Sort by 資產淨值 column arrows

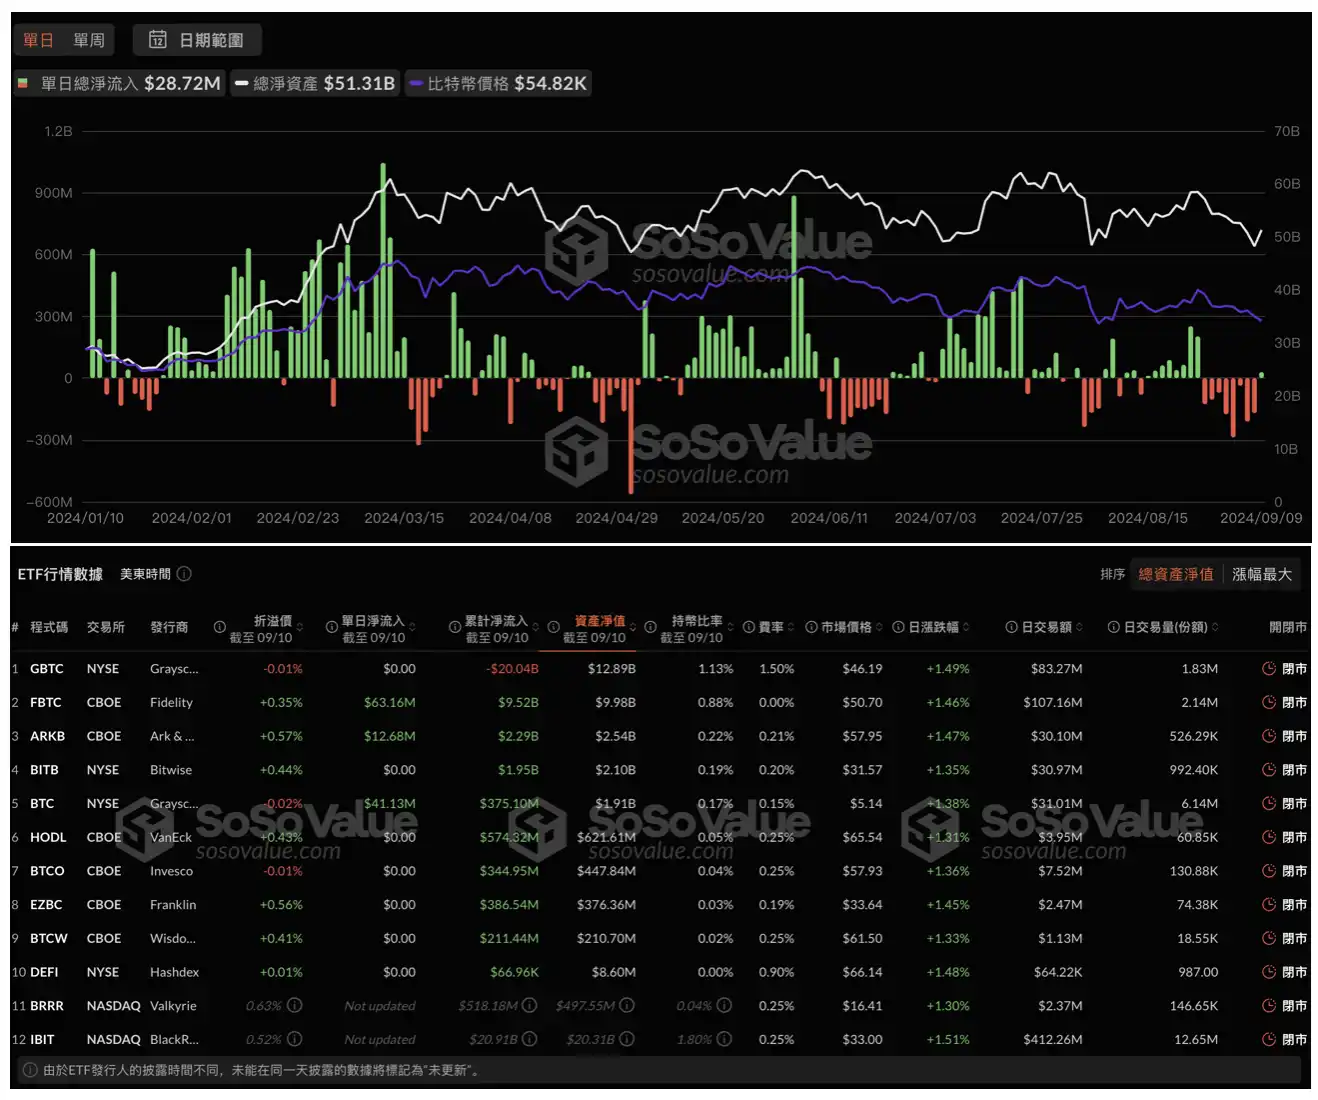[x=633, y=628]
